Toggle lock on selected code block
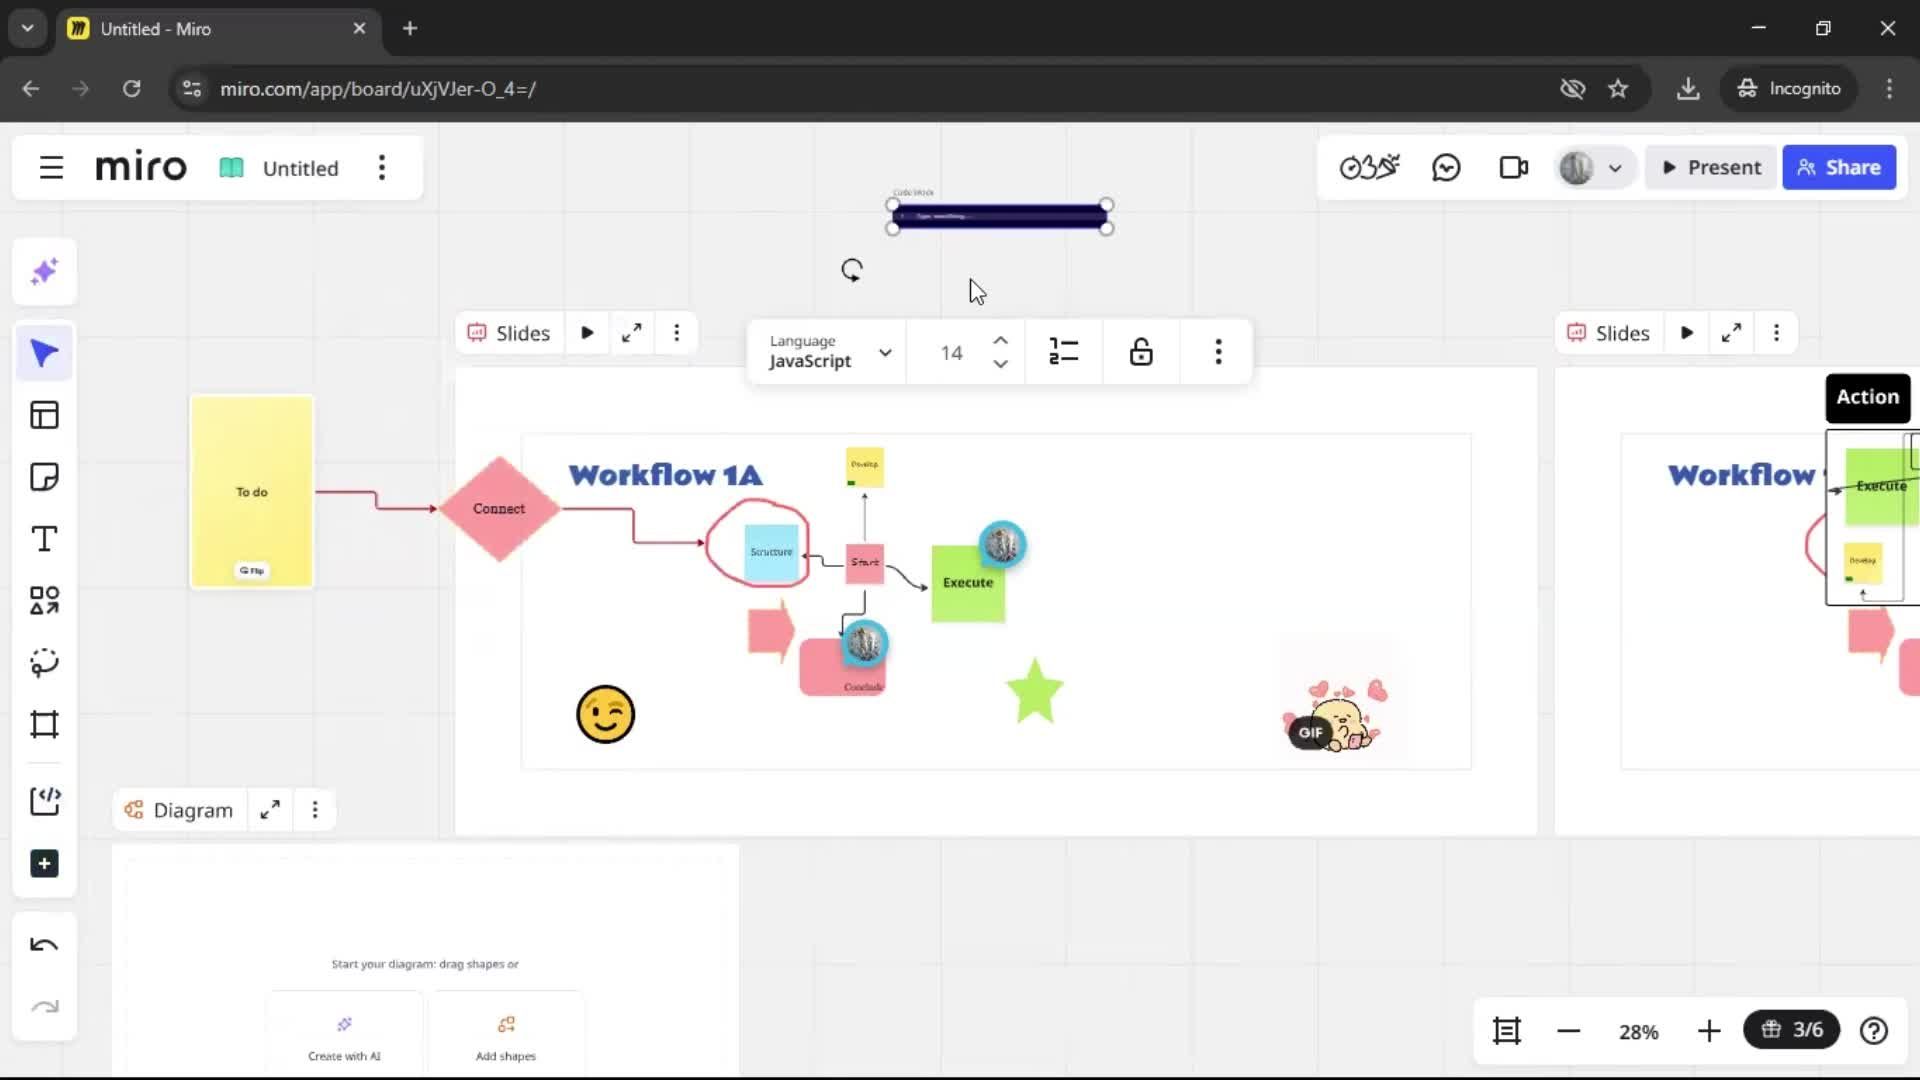1920x1080 pixels. pos(1141,352)
